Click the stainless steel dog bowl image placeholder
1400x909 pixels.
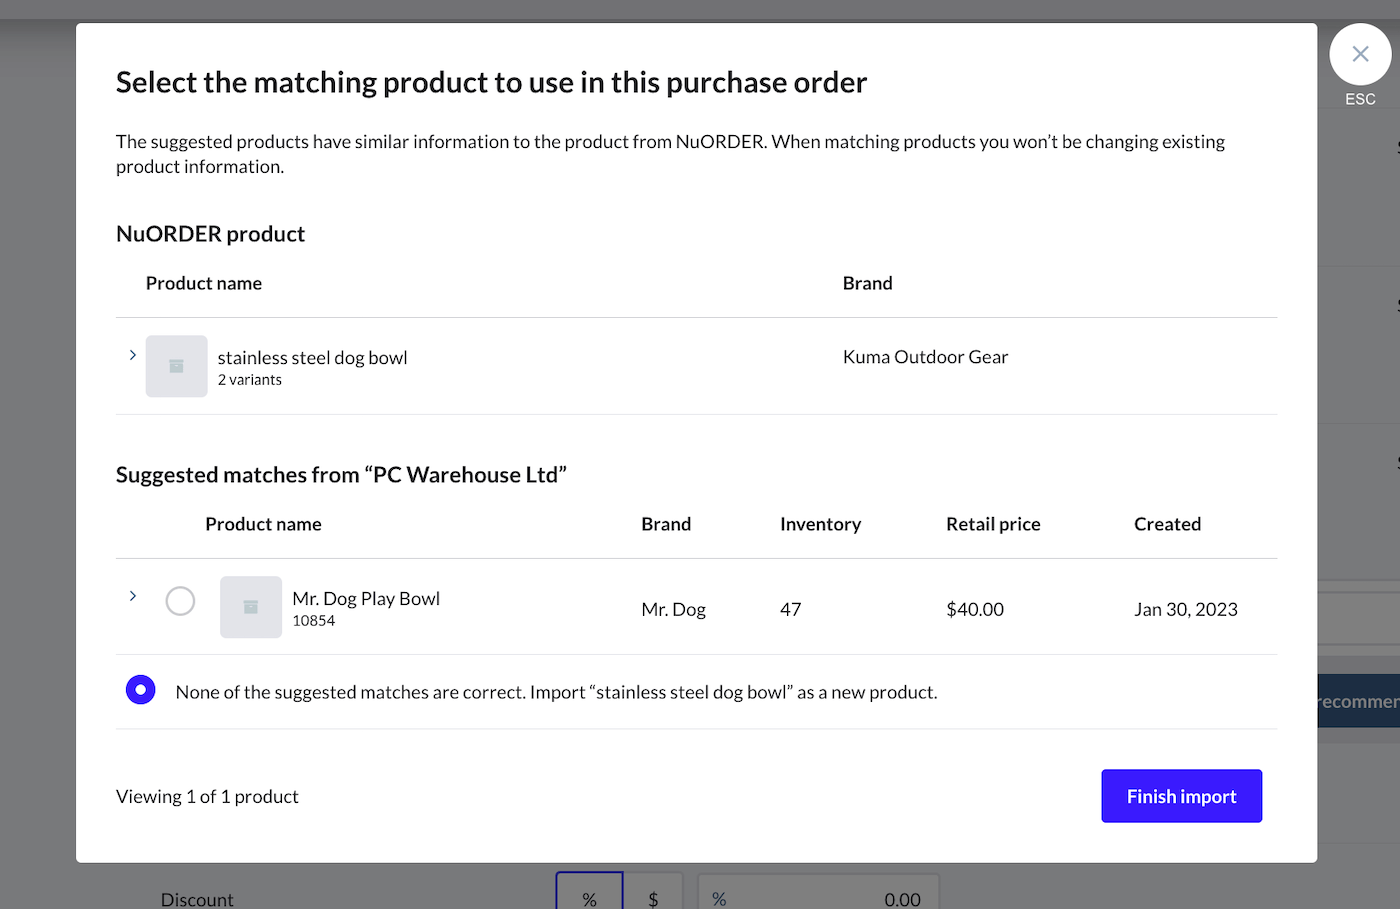176,366
